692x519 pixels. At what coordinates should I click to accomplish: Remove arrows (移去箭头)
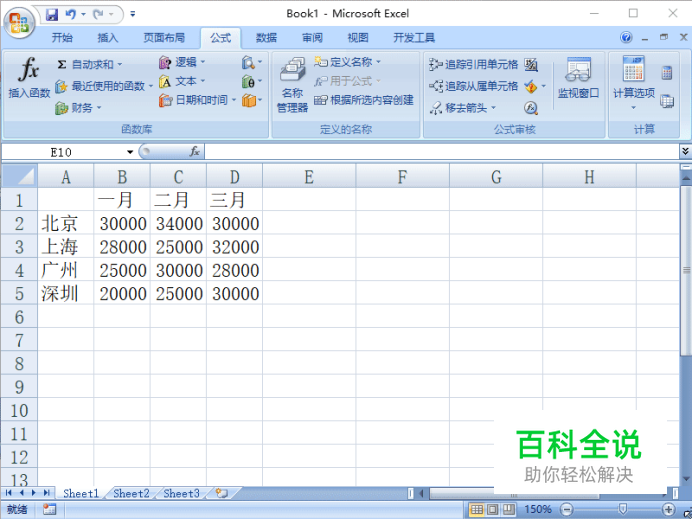tap(463, 108)
